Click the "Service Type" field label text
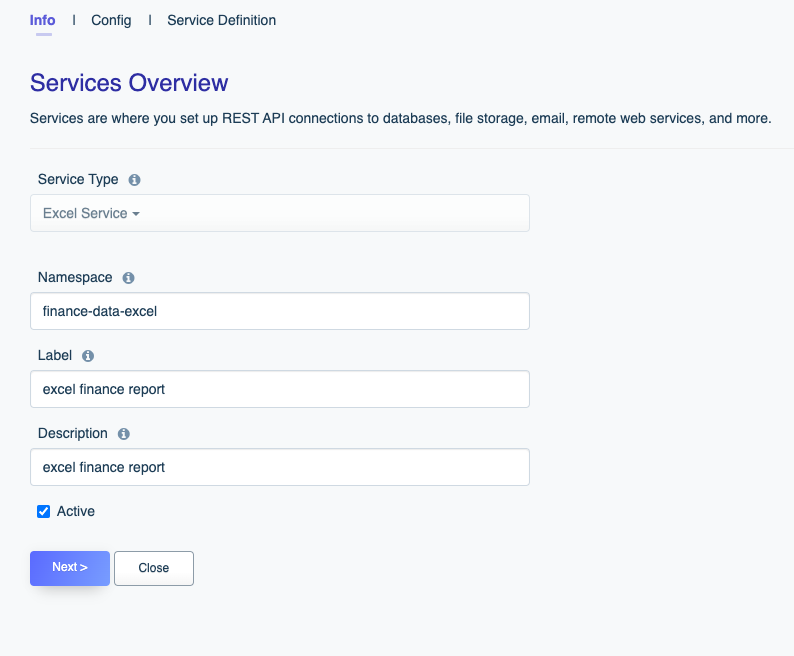Viewport: 794px width, 656px height. coord(78,180)
